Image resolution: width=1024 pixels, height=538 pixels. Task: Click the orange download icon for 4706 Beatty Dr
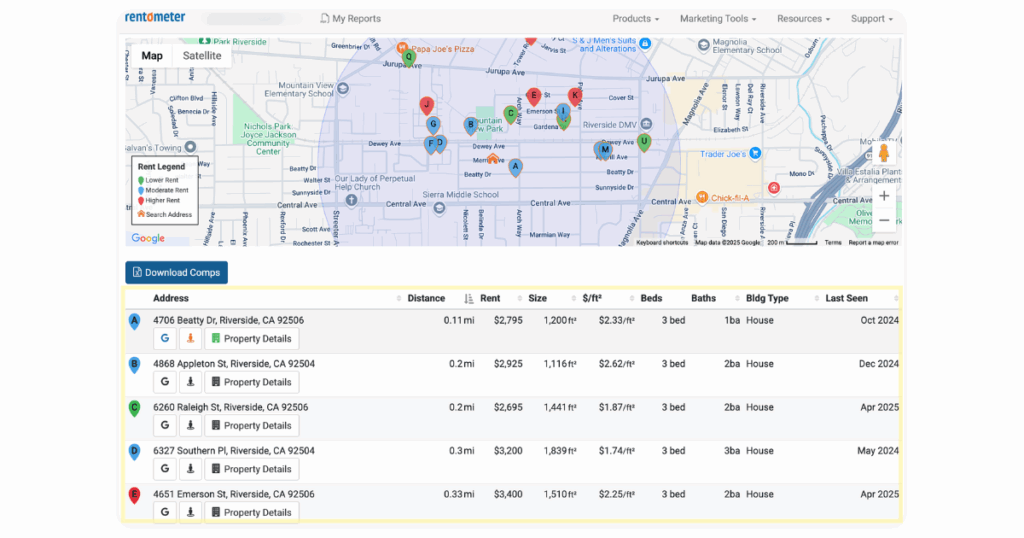click(x=190, y=339)
